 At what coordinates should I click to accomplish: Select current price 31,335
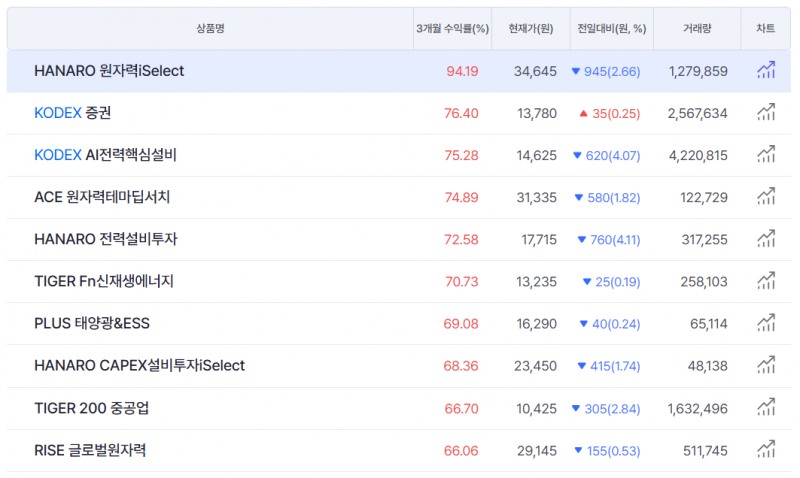click(x=536, y=197)
